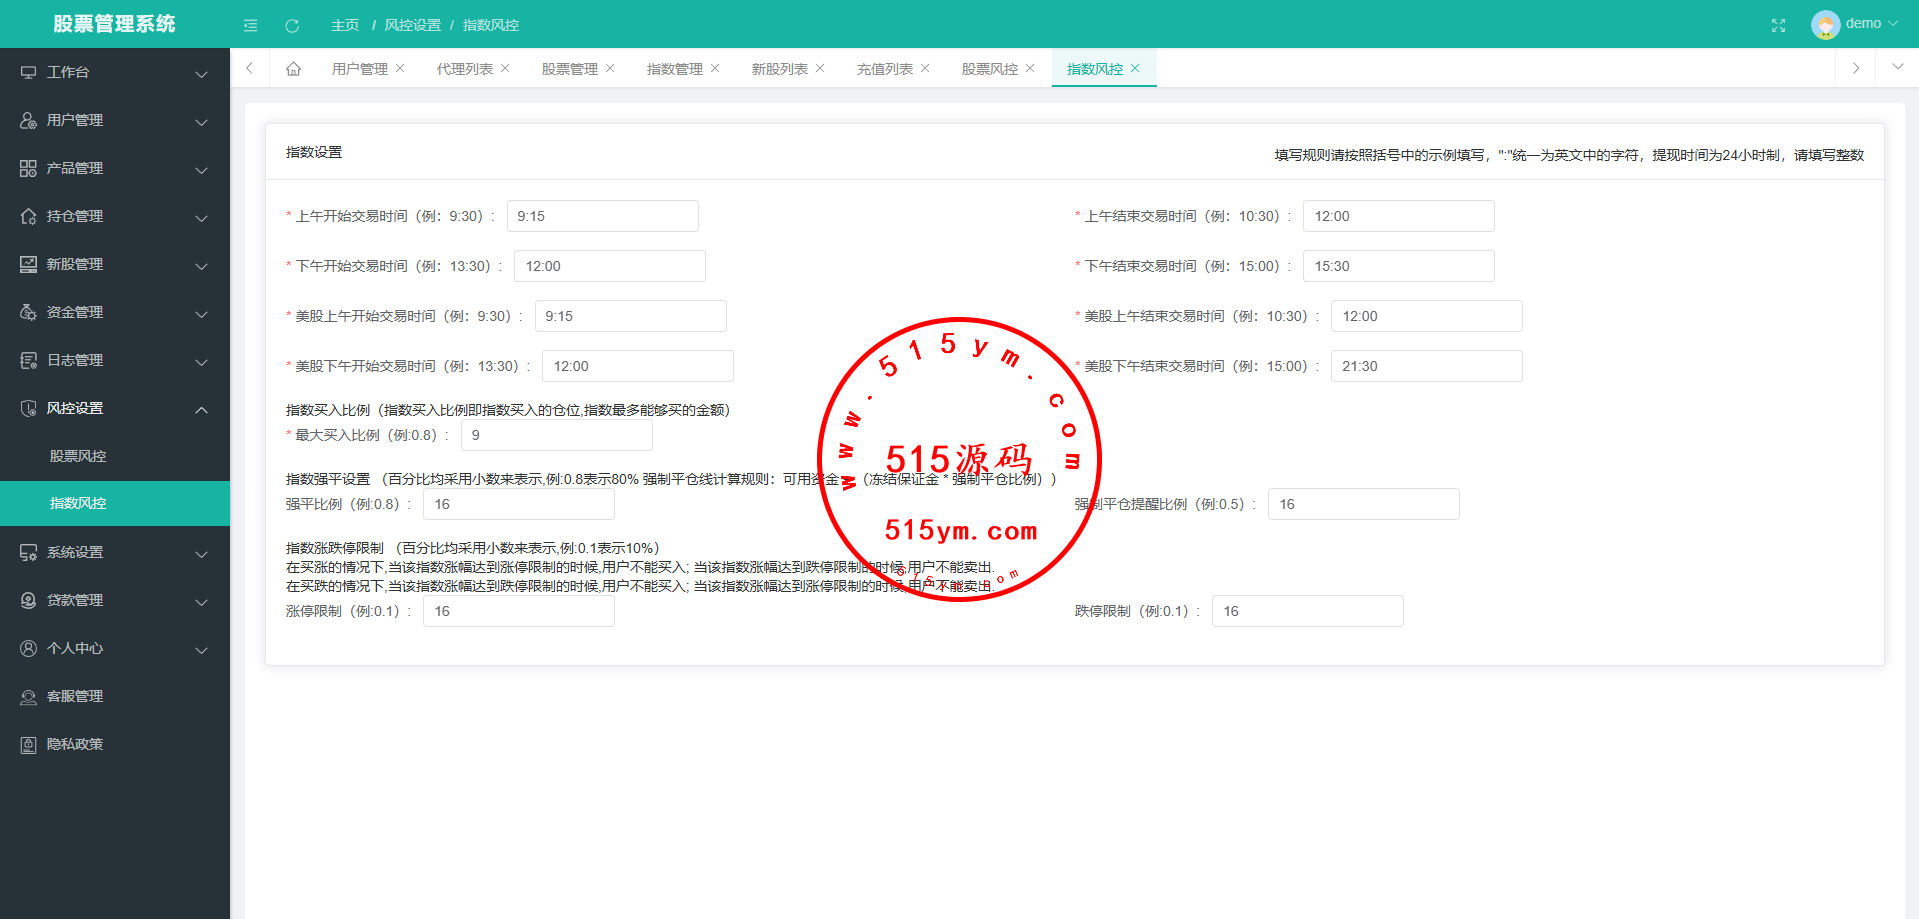The image size is (1919, 919).
Task: Click the 最大买入比例 input field
Action: point(556,435)
